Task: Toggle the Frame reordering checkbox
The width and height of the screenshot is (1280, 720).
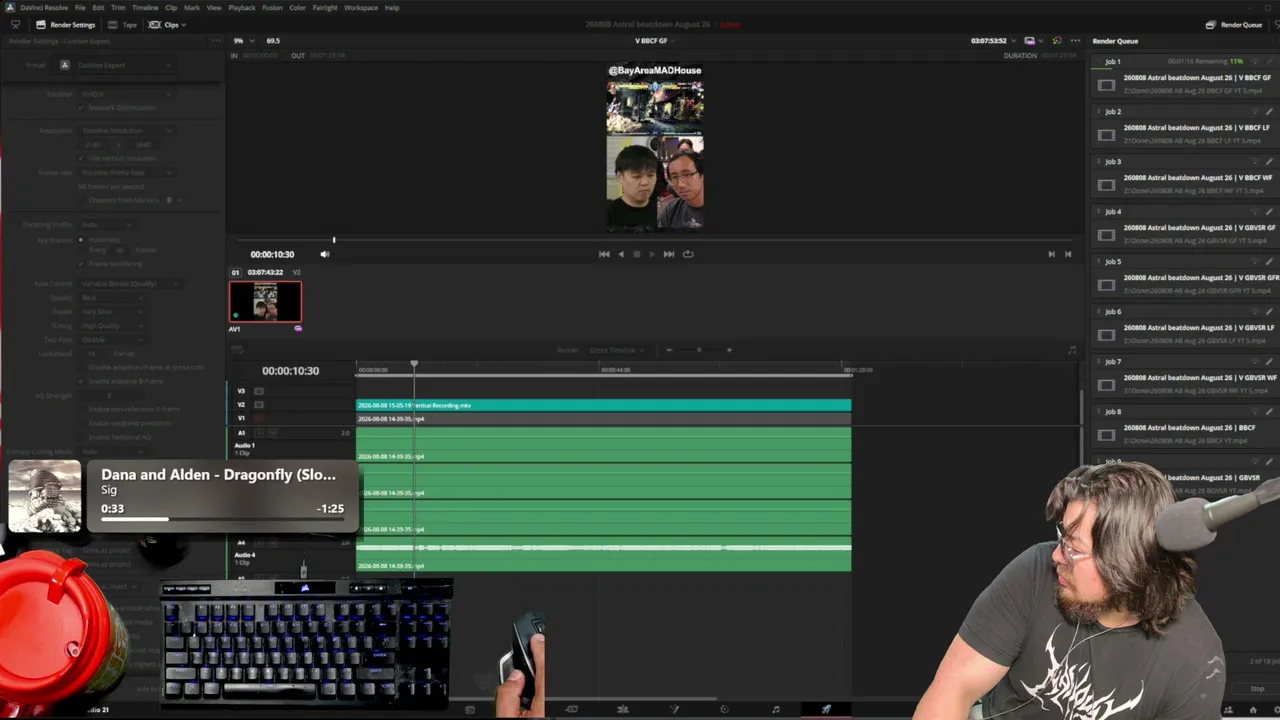Action: [x=83, y=264]
